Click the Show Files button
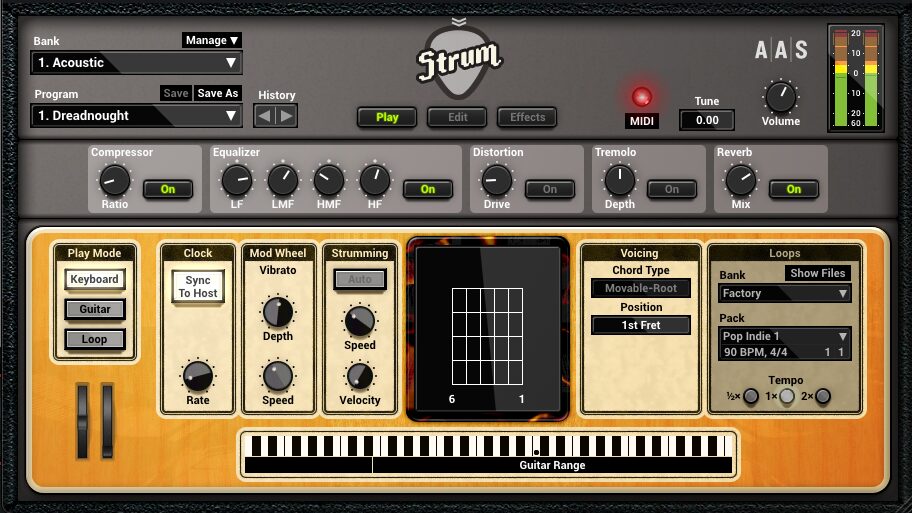 point(817,273)
